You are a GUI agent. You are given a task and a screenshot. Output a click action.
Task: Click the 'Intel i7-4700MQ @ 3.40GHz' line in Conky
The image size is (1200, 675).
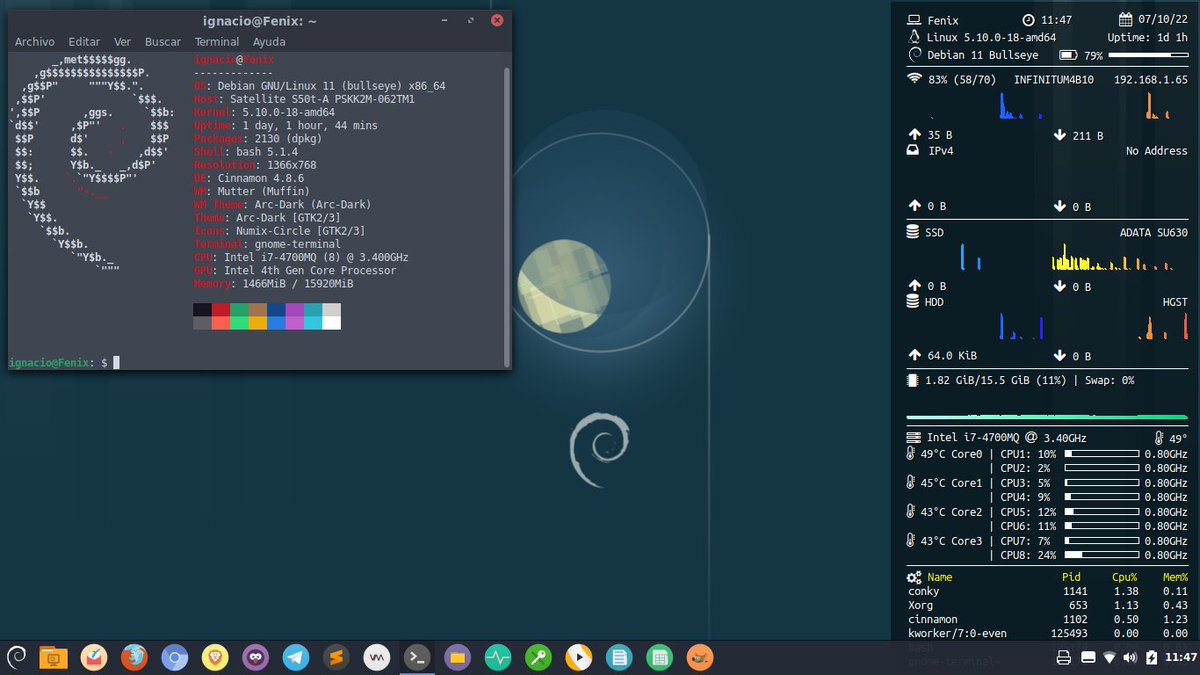click(x=1007, y=438)
